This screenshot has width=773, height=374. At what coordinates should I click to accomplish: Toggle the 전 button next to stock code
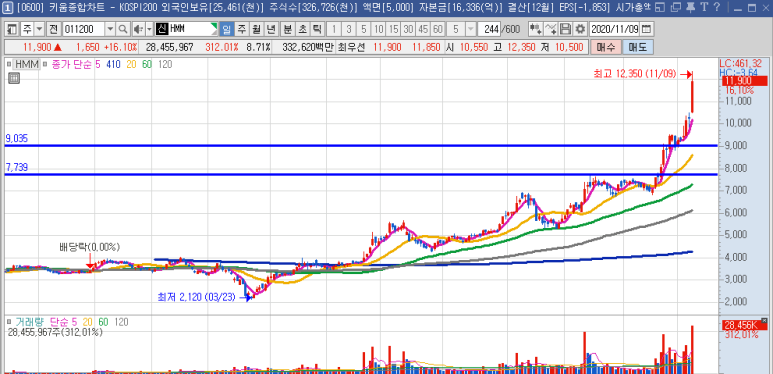tap(53, 29)
